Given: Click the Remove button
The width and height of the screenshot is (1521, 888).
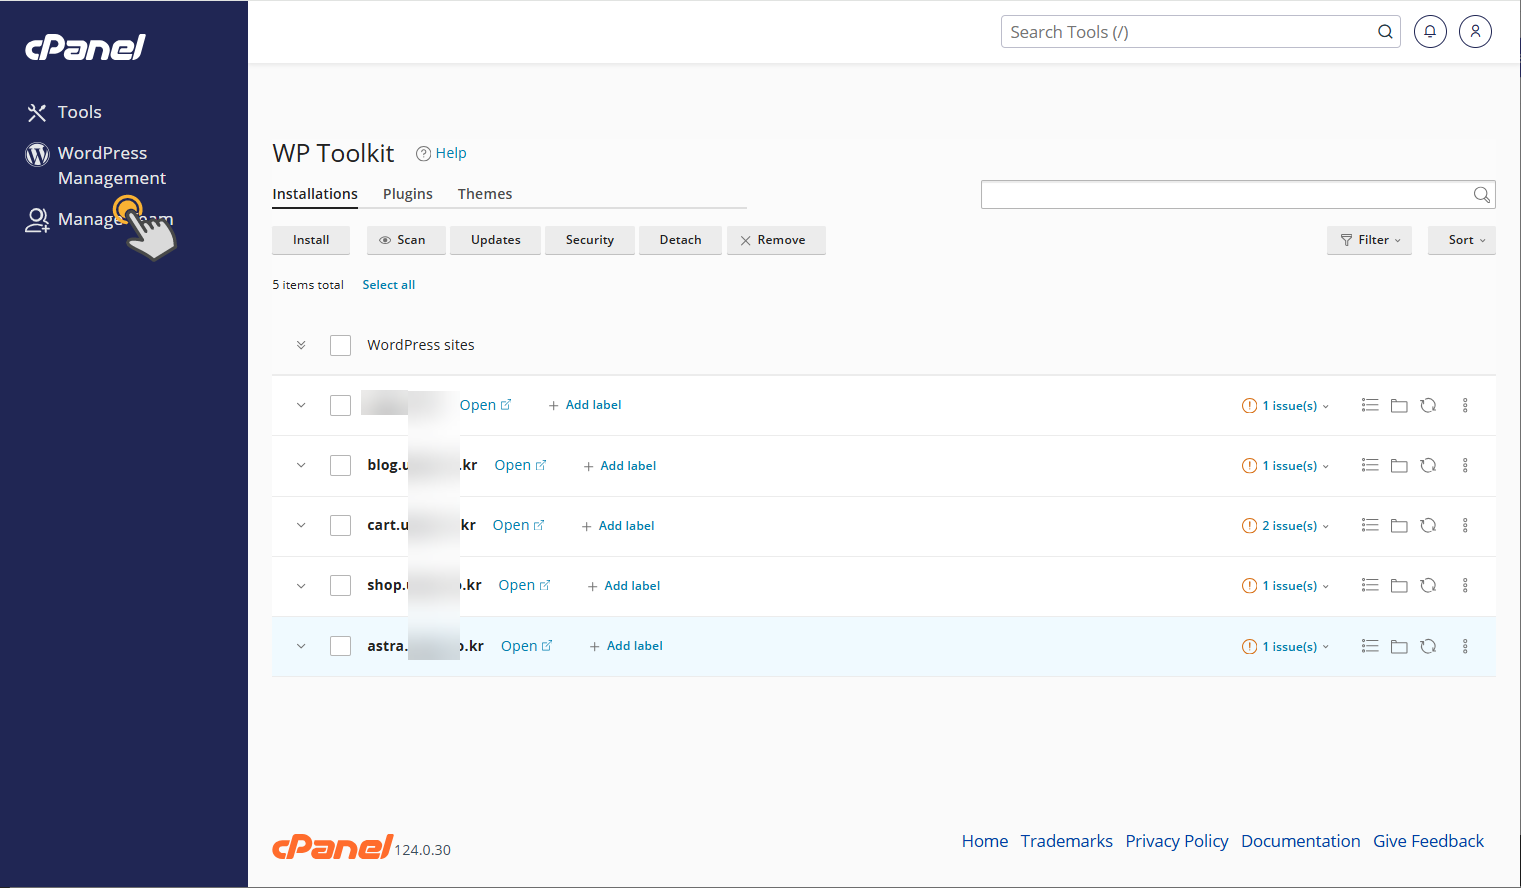Looking at the screenshot, I should (776, 240).
